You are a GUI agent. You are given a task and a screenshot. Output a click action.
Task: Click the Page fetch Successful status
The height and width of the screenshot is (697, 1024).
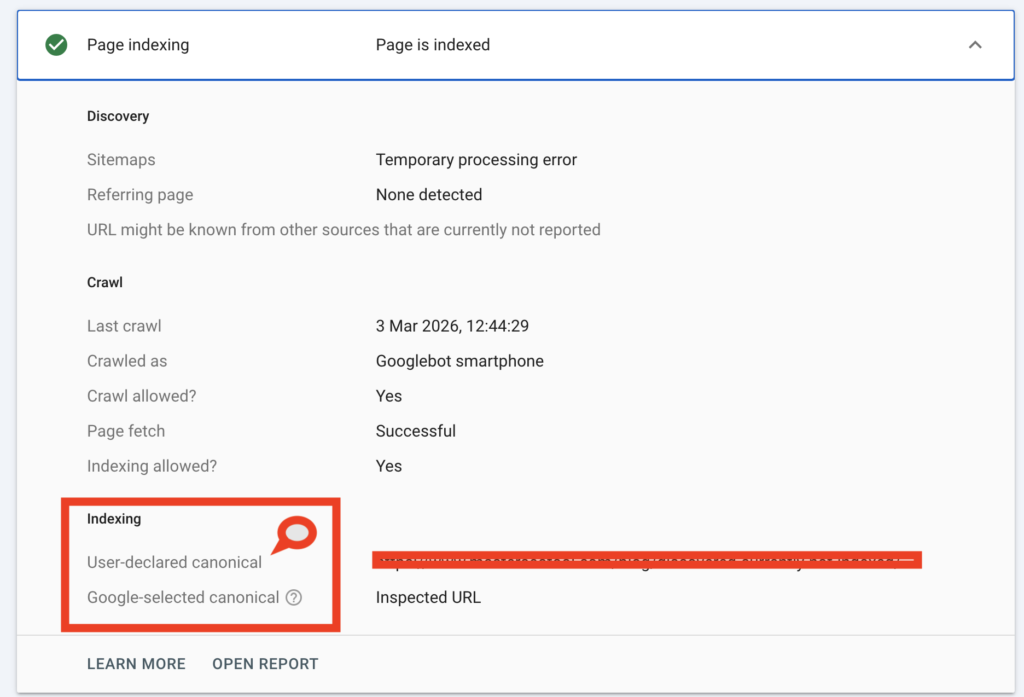click(x=415, y=430)
